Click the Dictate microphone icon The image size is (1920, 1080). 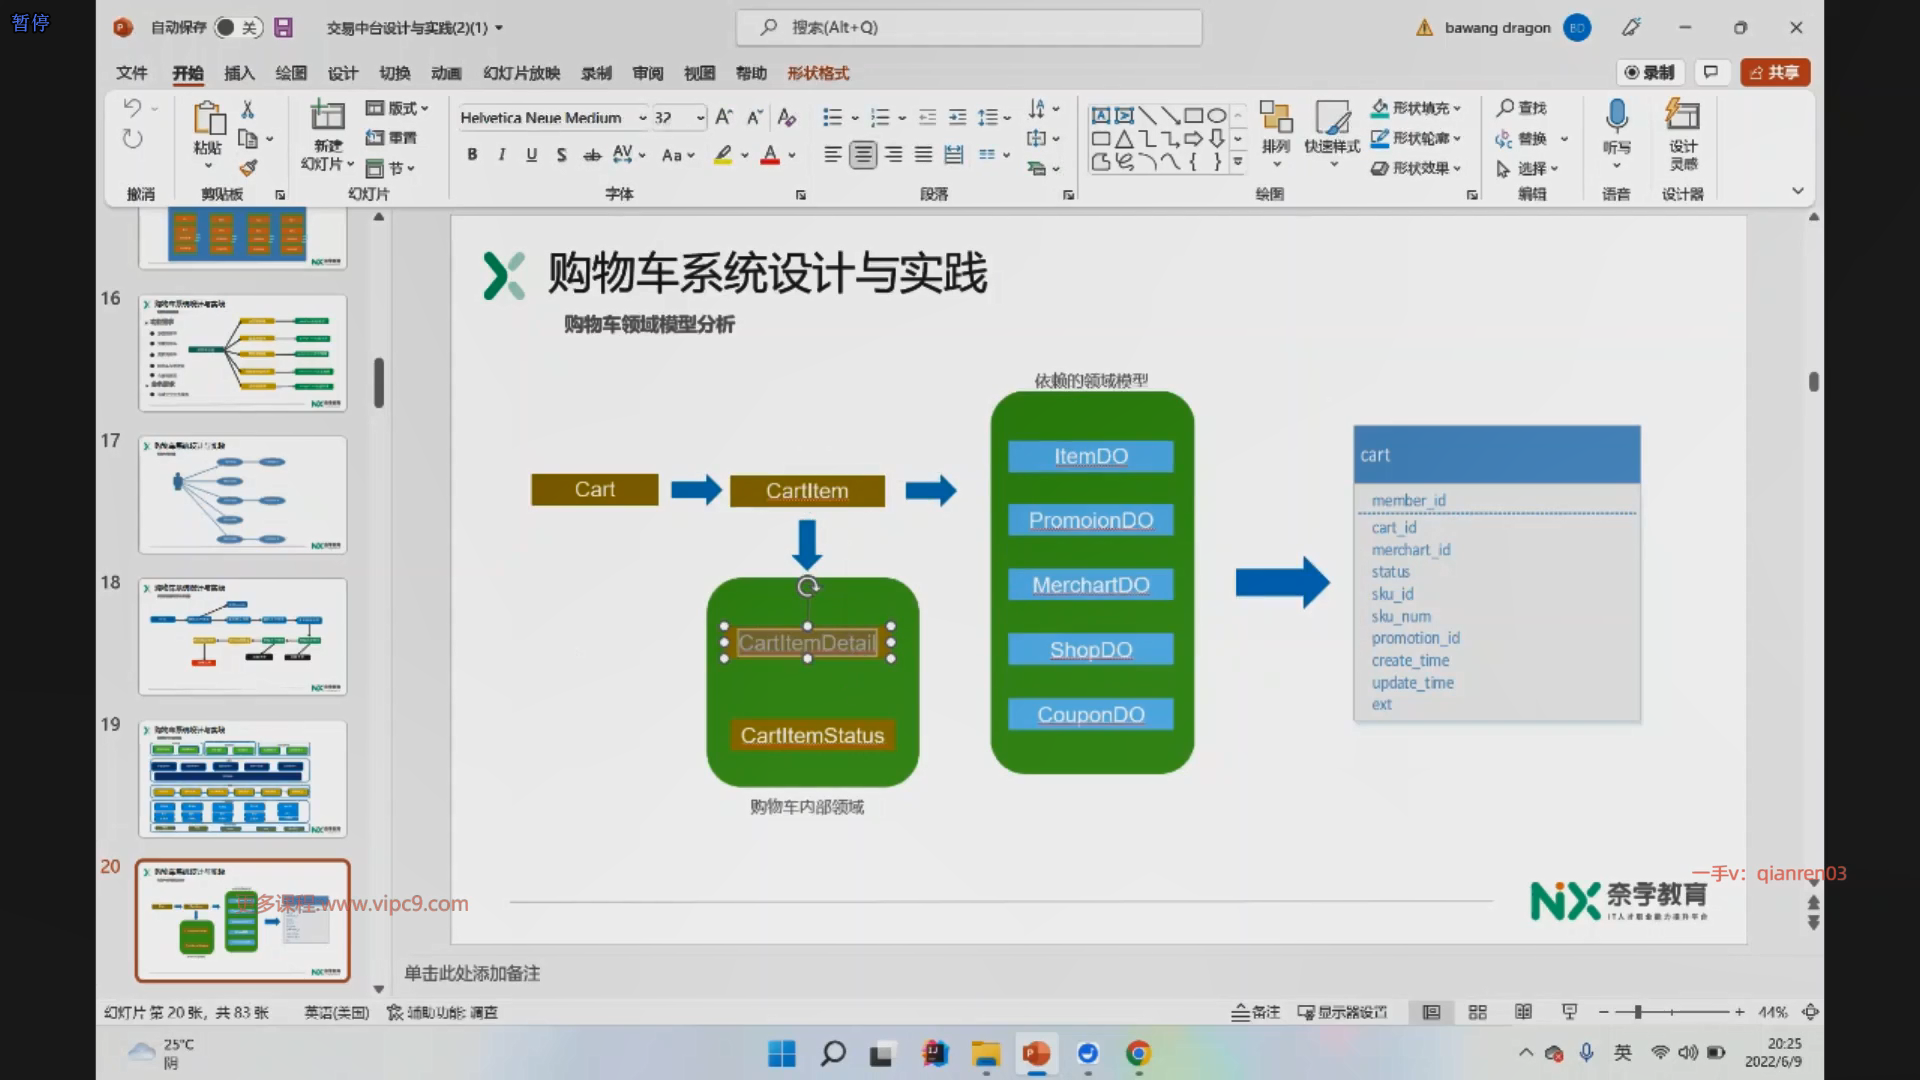pos(1616,116)
